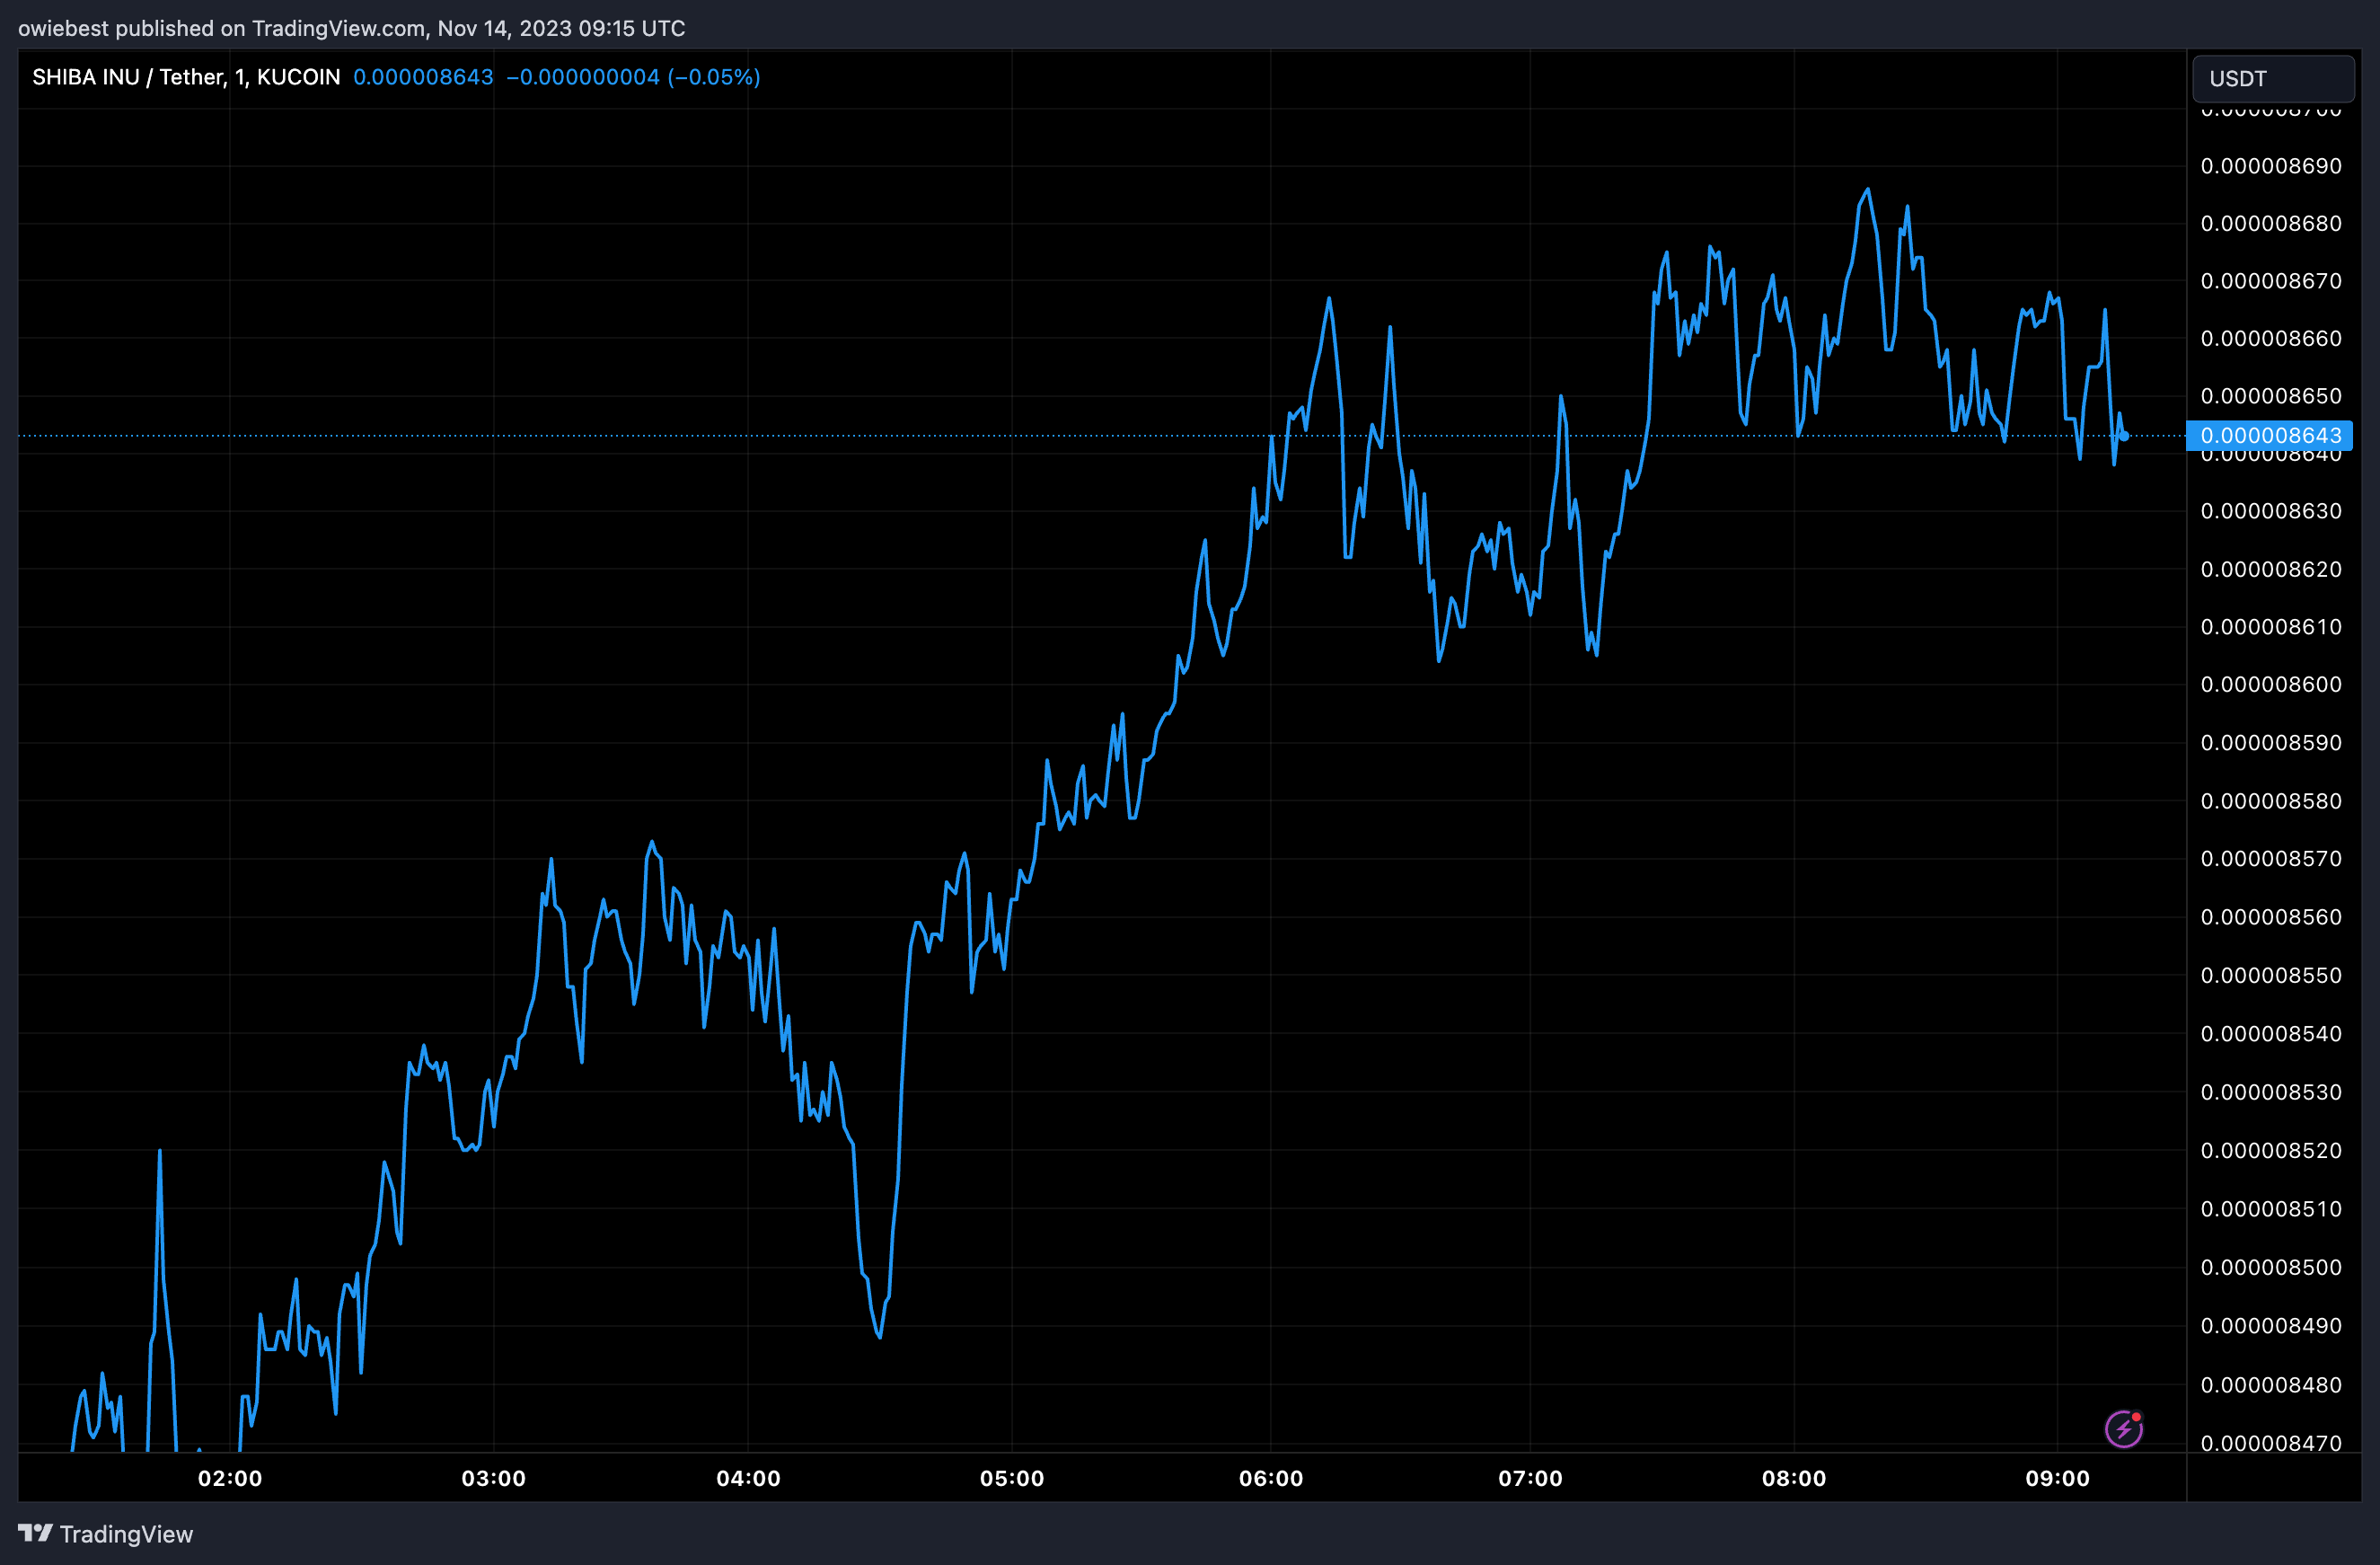
Task: Click the 07:00 time axis label
Action: [x=1530, y=1478]
